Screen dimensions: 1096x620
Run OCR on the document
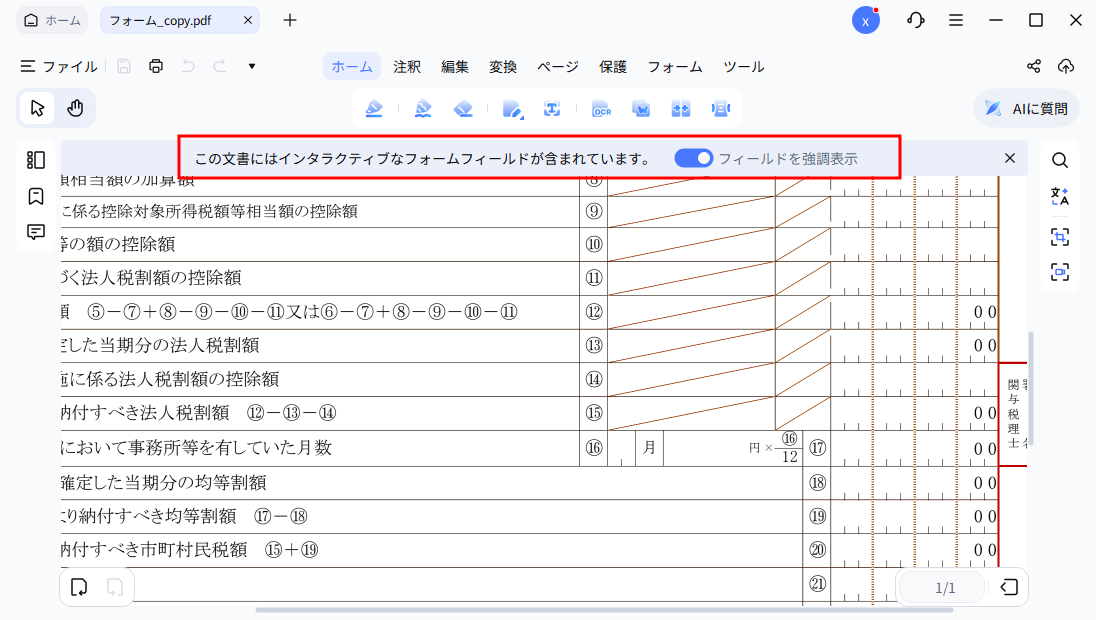coord(602,108)
